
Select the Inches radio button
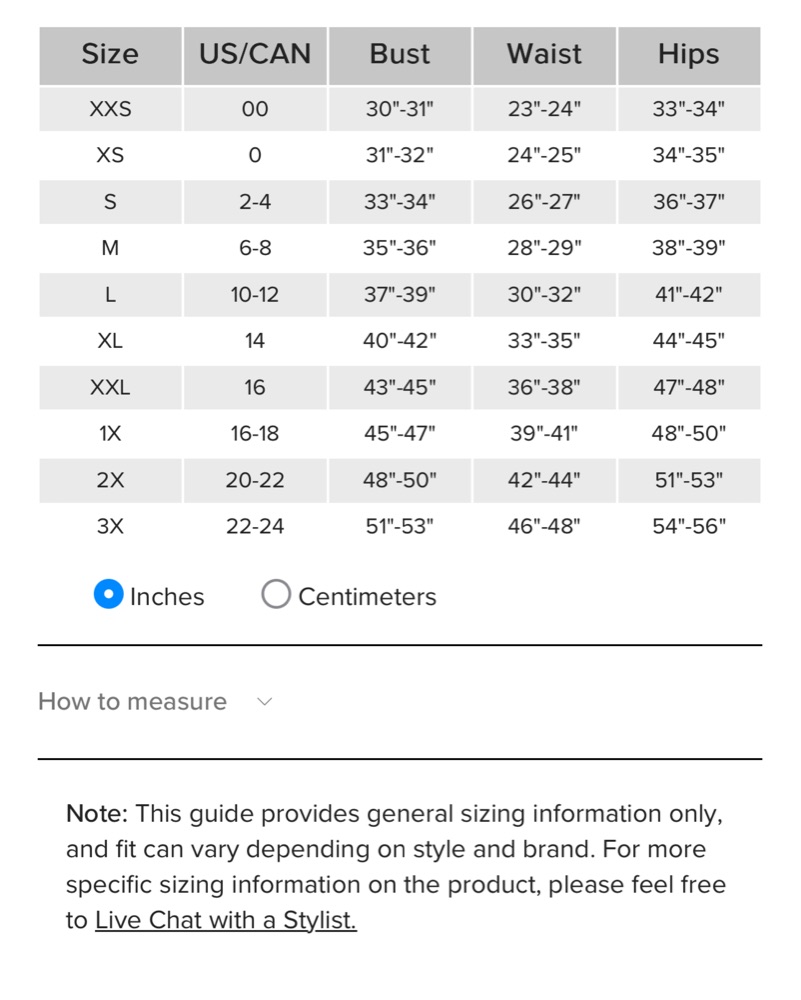(x=108, y=594)
